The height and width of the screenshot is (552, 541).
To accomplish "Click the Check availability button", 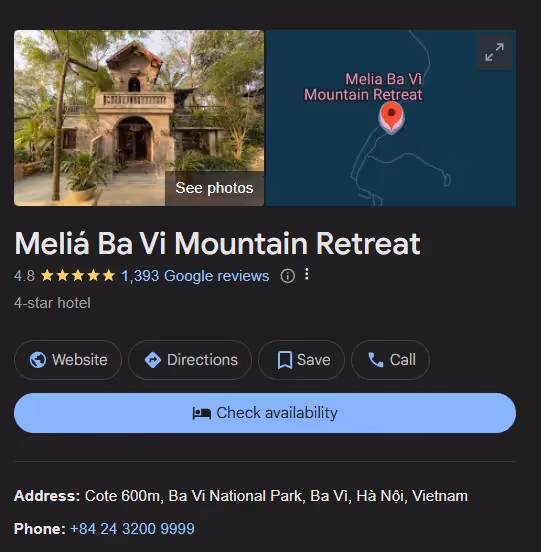I will (265, 413).
